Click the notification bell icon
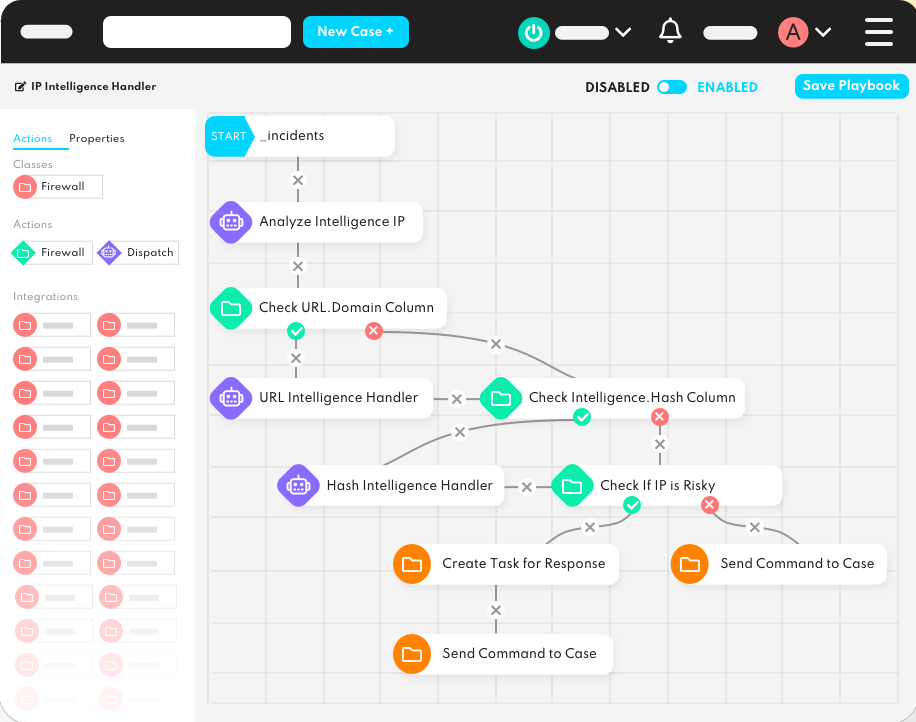The width and height of the screenshot is (916, 722). pyautogui.click(x=670, y=32)
